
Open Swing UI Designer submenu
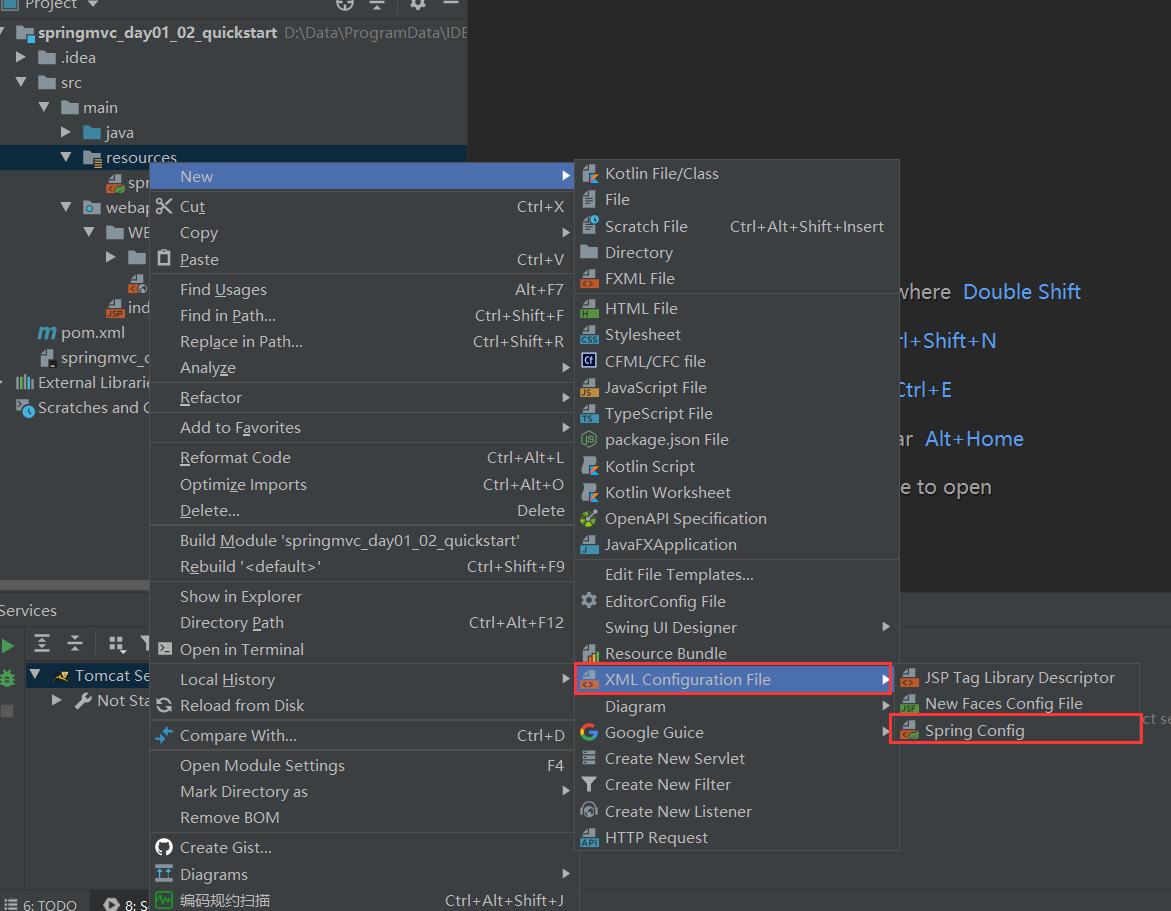tap(736, 627)
